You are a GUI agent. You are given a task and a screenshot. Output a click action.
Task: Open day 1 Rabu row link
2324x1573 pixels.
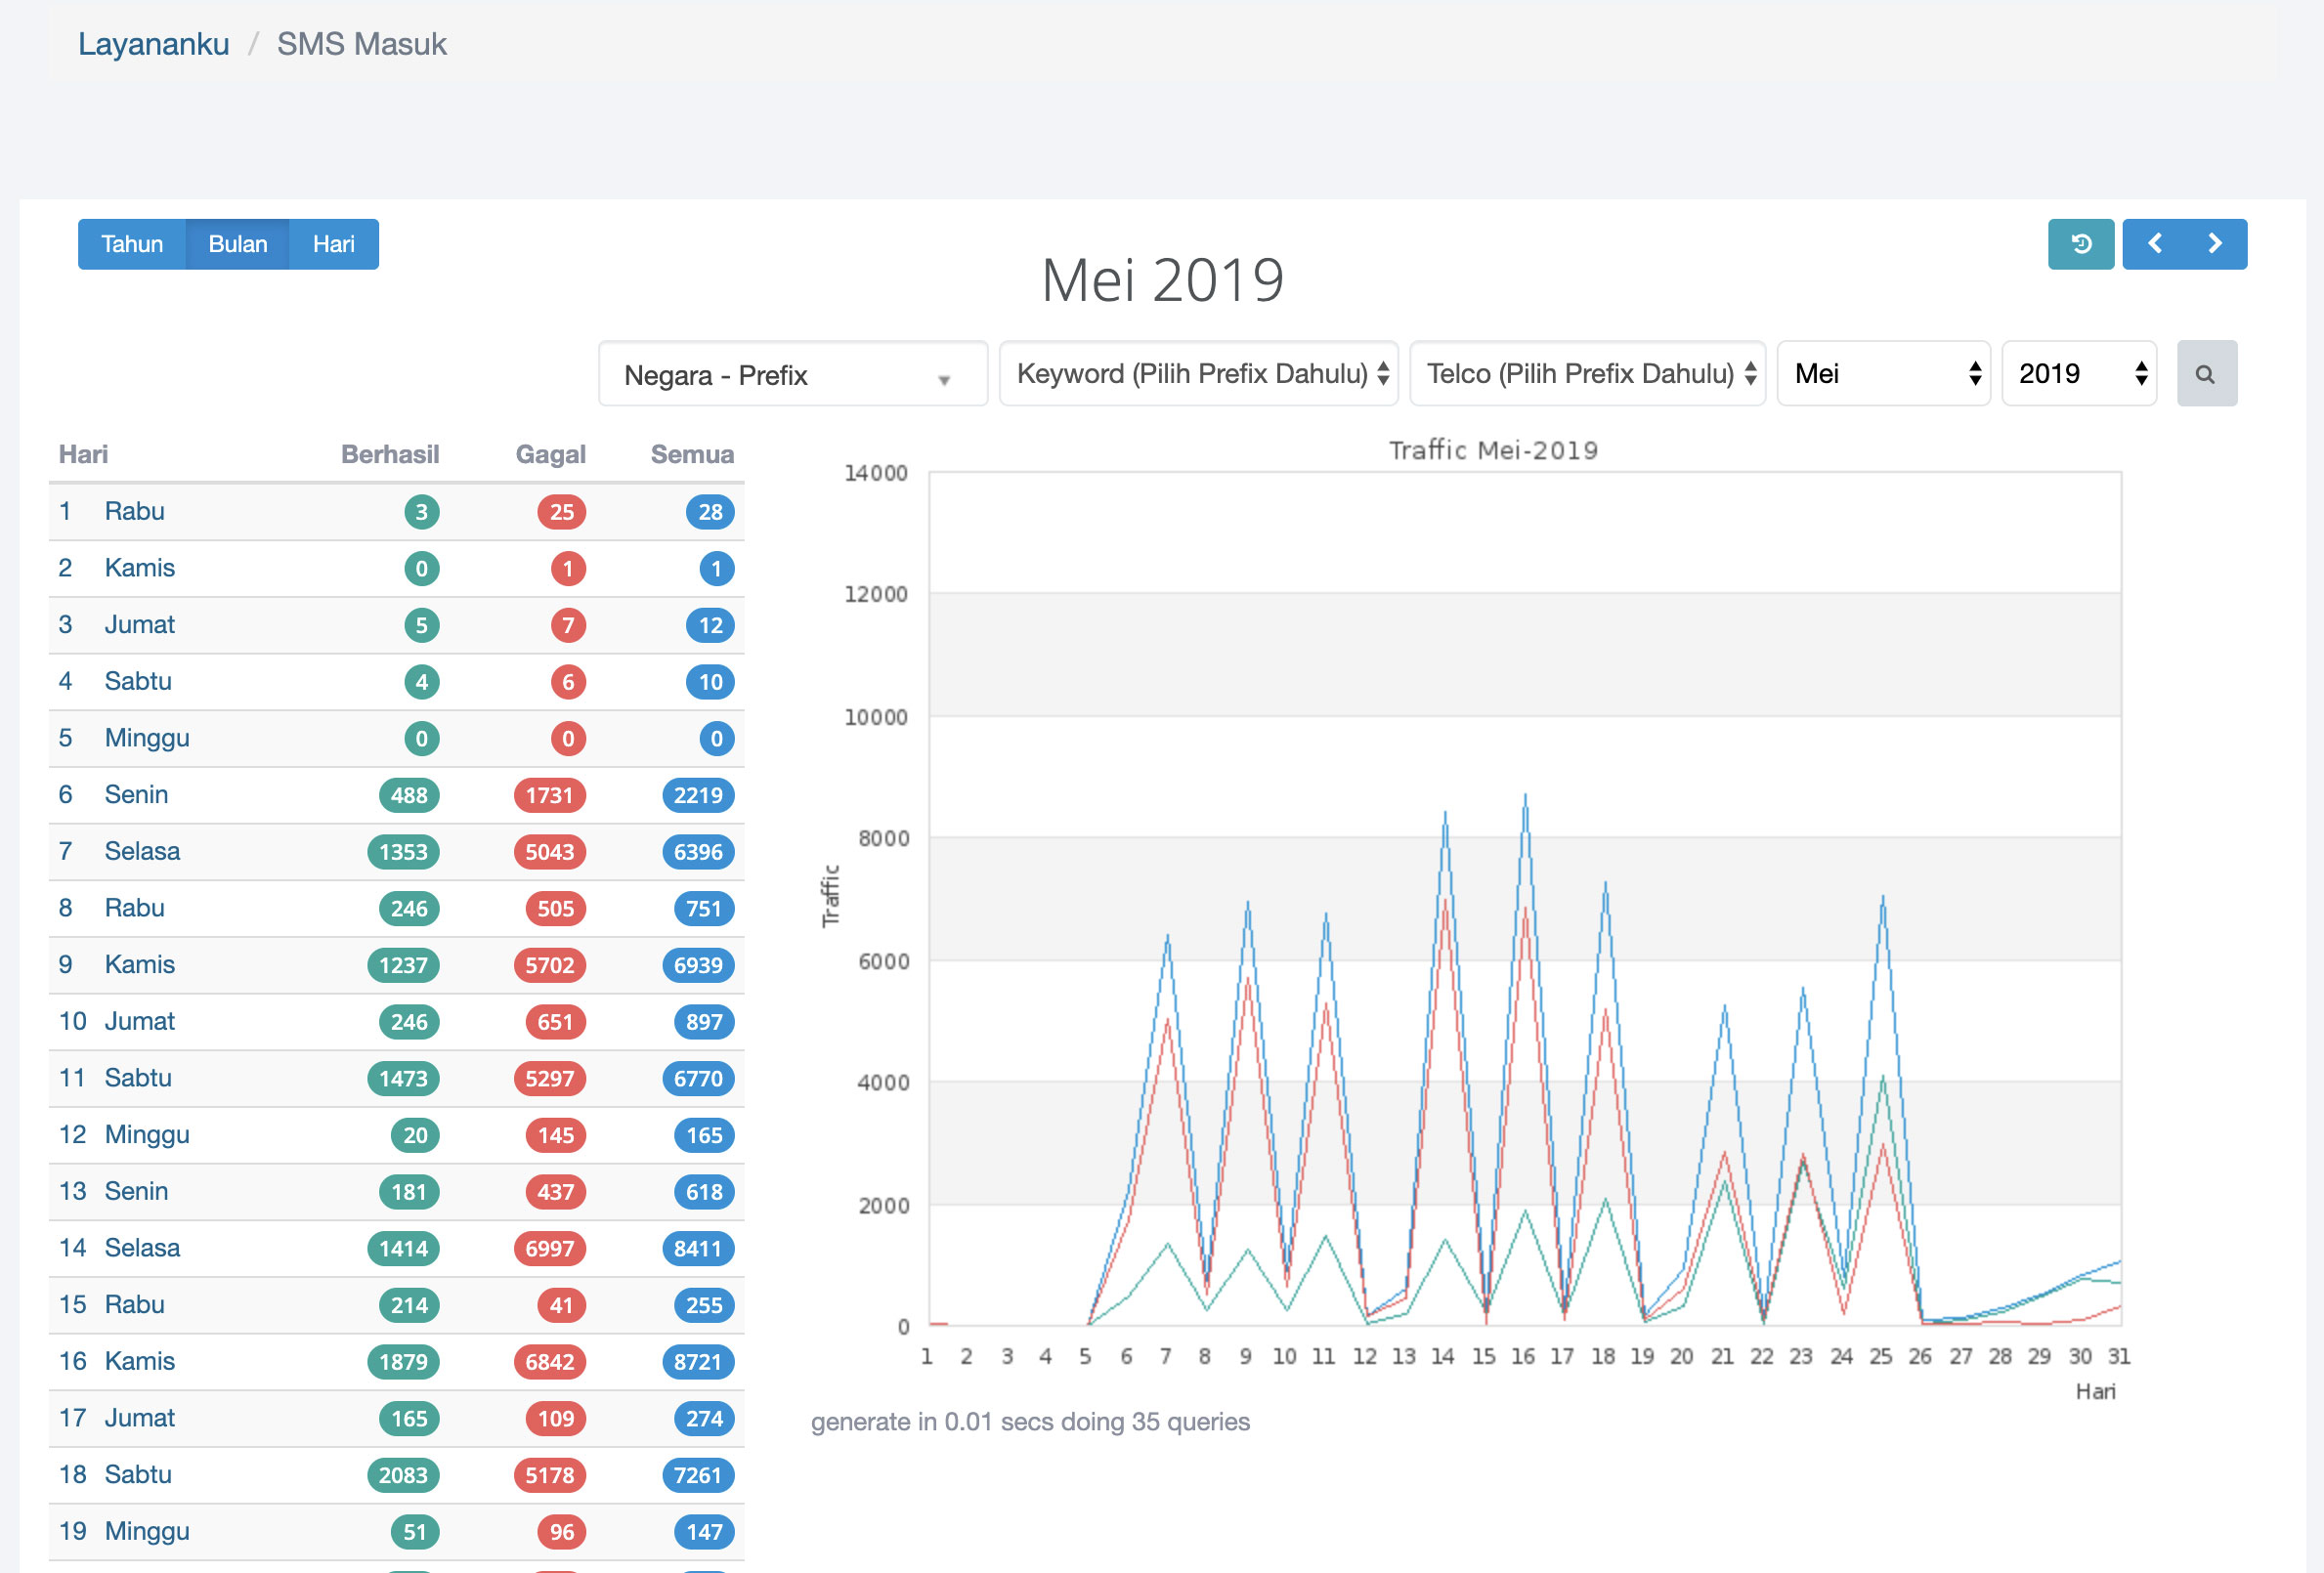[x=134, y=511]
